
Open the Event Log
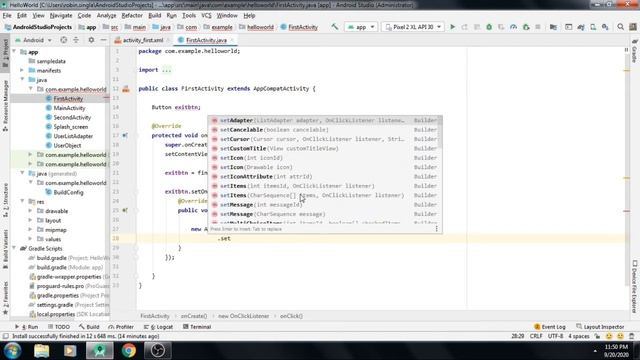(549, 327)
